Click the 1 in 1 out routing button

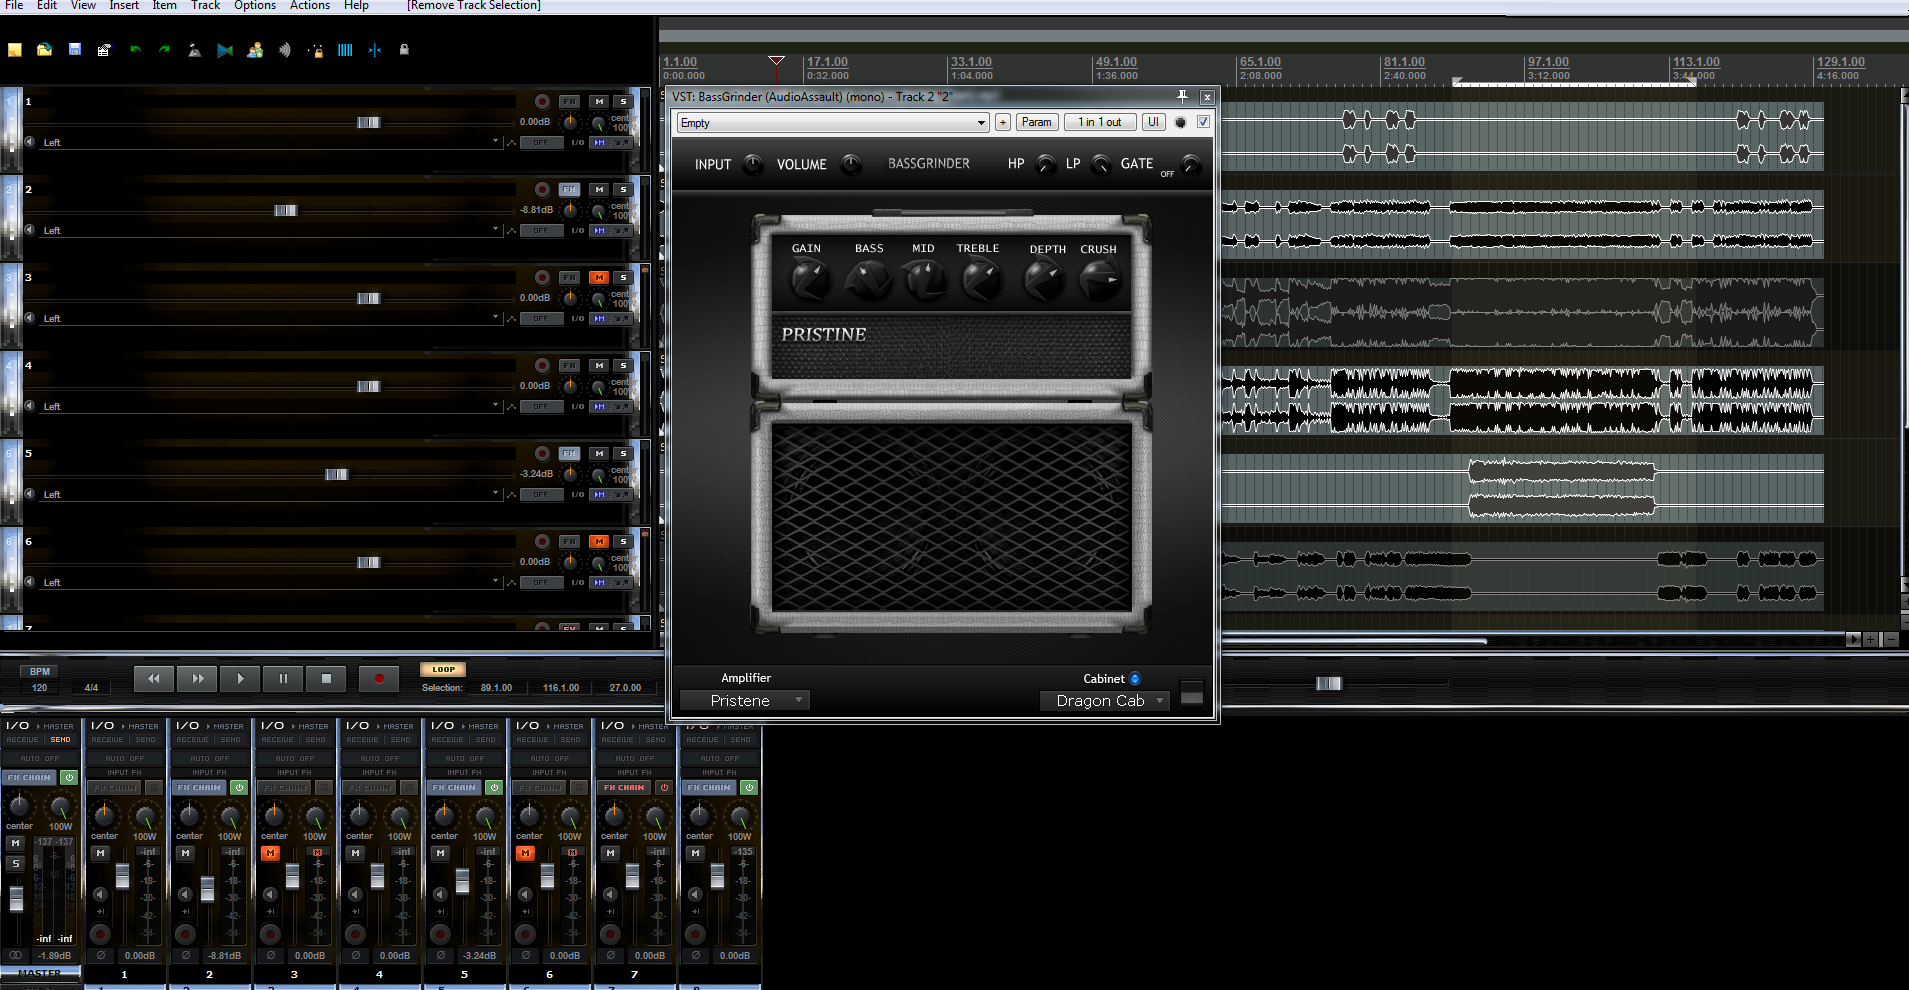pos(1100,121)
